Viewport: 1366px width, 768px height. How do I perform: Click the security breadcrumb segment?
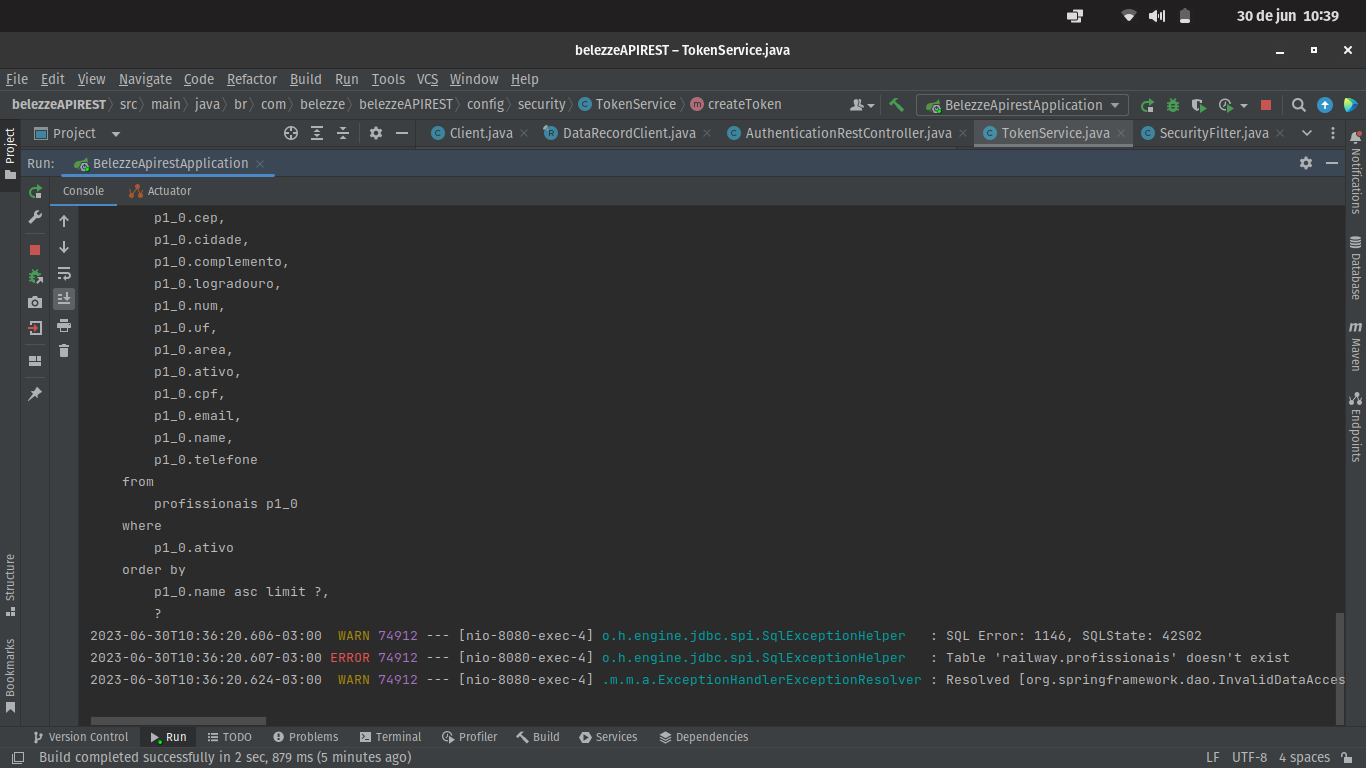point(541,104)
